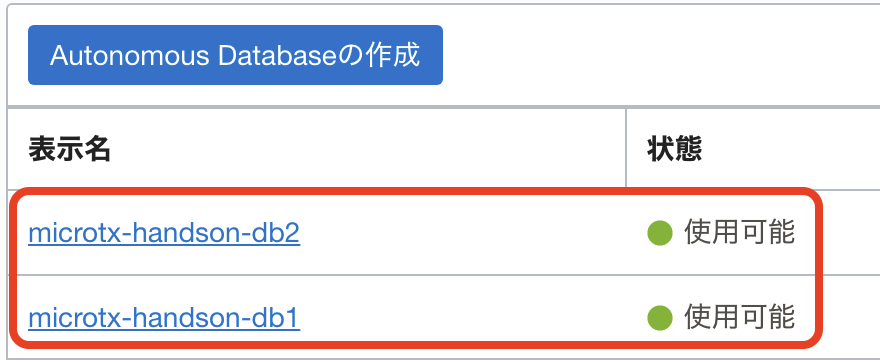Viewport: 880px width, 360px height.
Task: Open the microtx-handson-db1 database link
Action: coord(164,318)
